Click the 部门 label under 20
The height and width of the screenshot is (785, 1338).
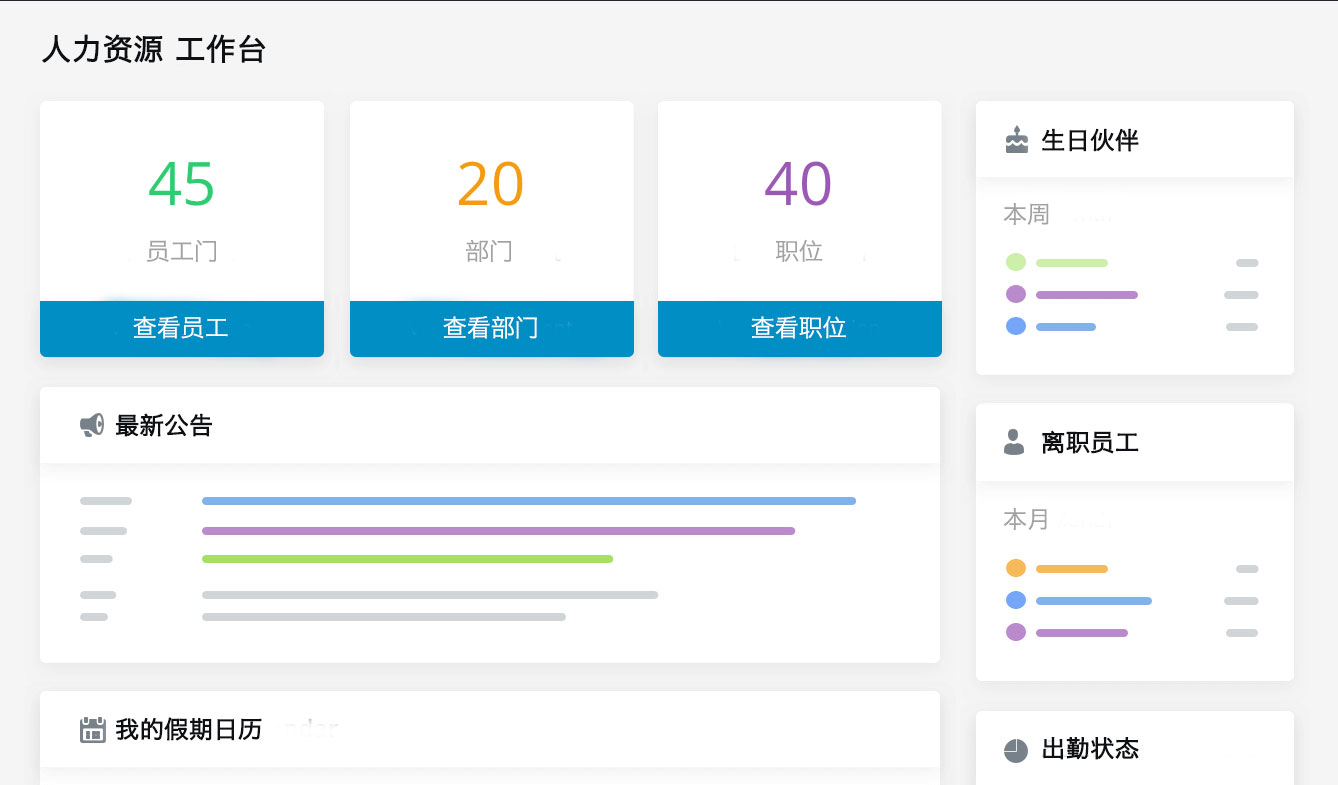490,251
